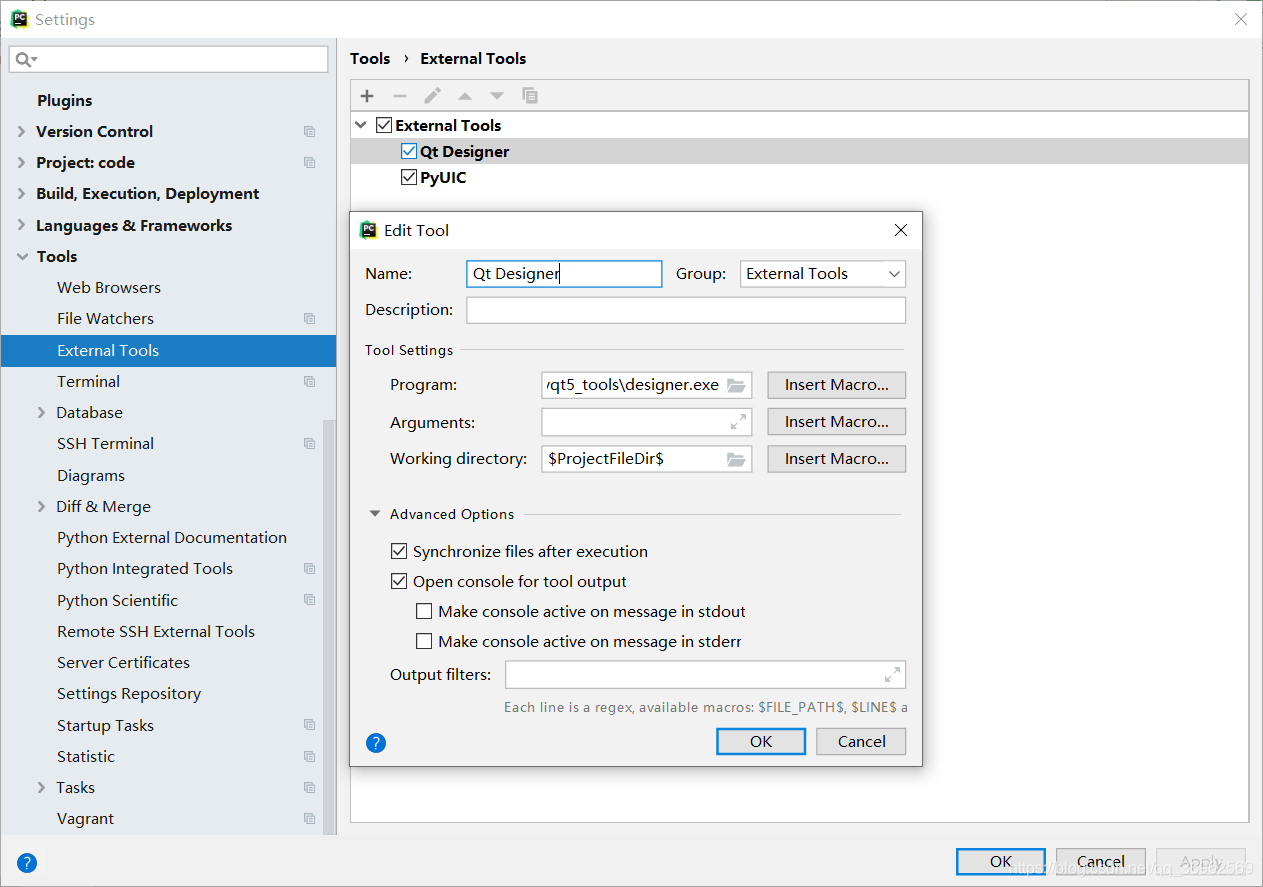Click project-level icon beside Python Scientific

(309, 600)
